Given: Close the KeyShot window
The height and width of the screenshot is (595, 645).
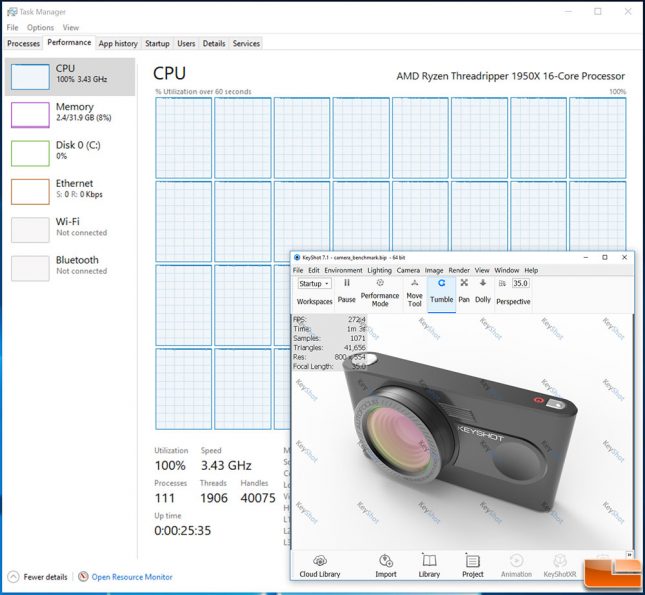Looking at the screenshot, I should pos(624,257).
